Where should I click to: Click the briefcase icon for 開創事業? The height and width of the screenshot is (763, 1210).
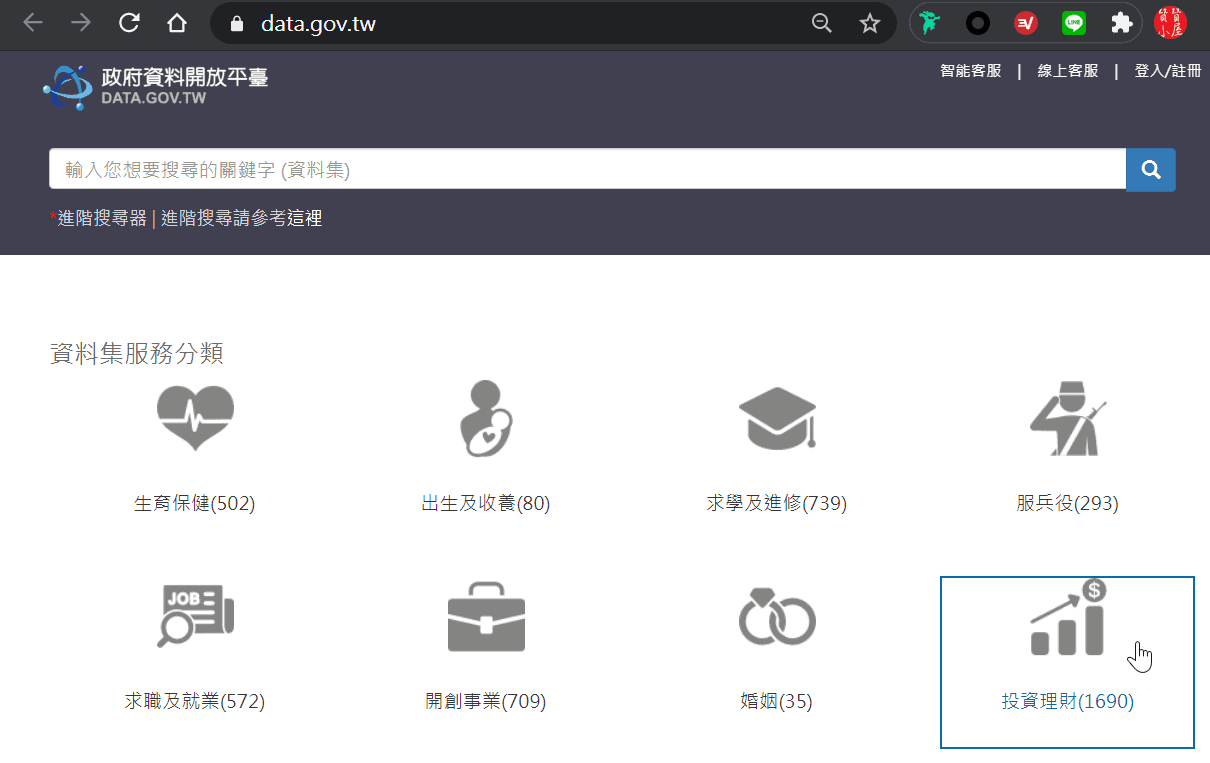coord(485,615)
